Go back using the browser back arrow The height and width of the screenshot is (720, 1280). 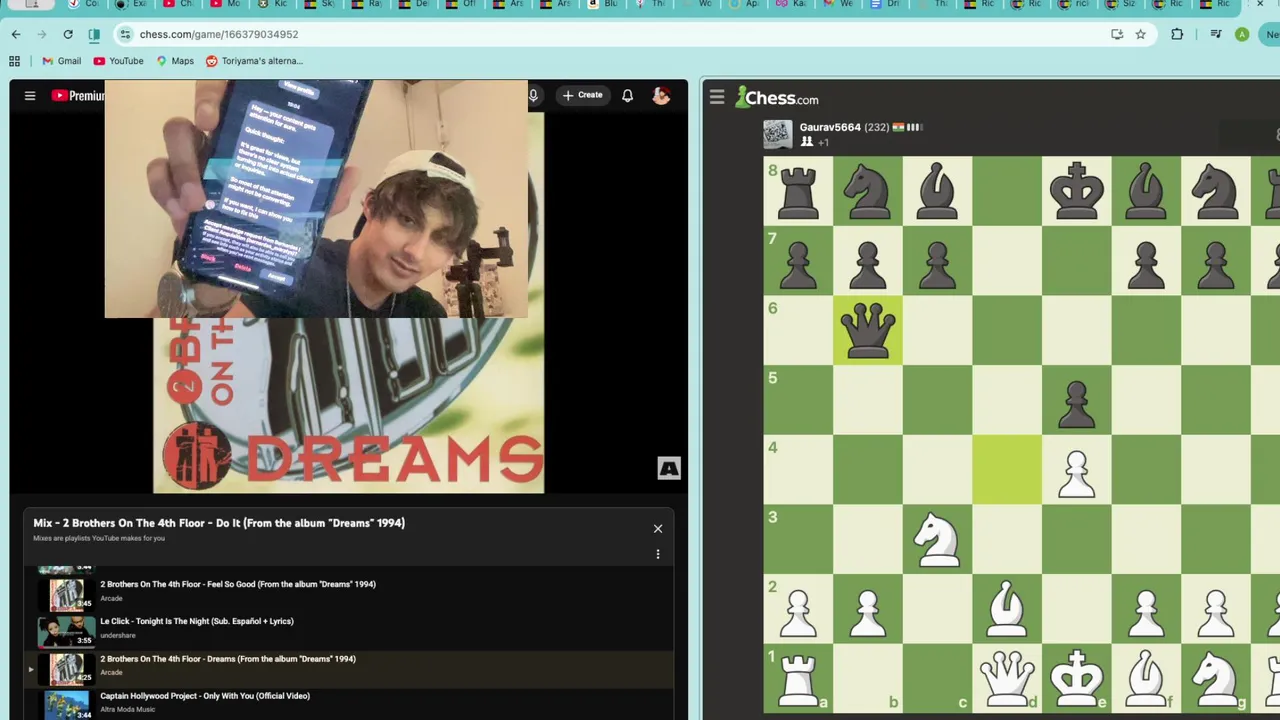tap(16, 34)
